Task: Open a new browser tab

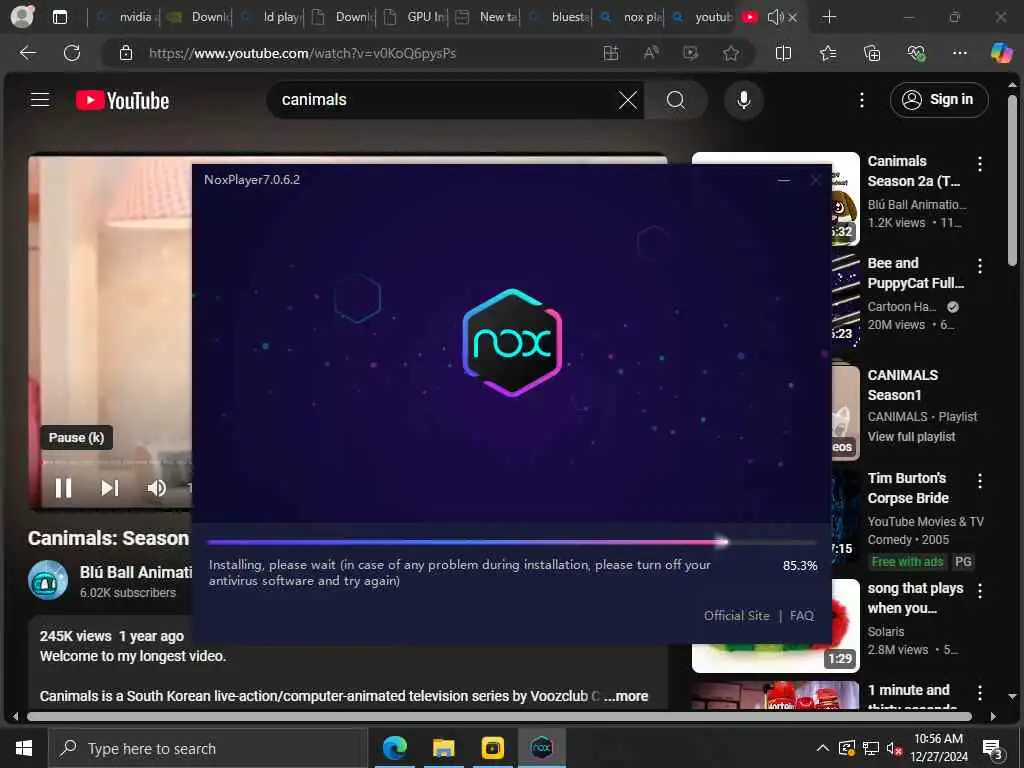Action: [x=829, y=17]
